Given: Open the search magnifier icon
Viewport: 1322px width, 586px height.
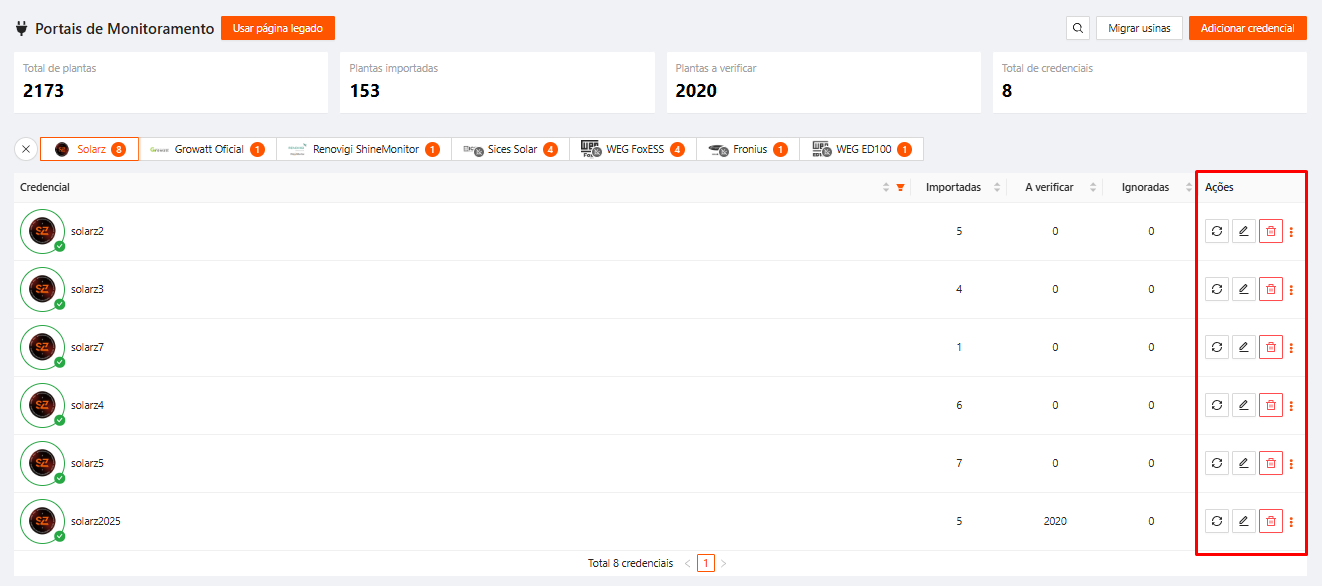Looking at the screenshot, I should 1078,28.
